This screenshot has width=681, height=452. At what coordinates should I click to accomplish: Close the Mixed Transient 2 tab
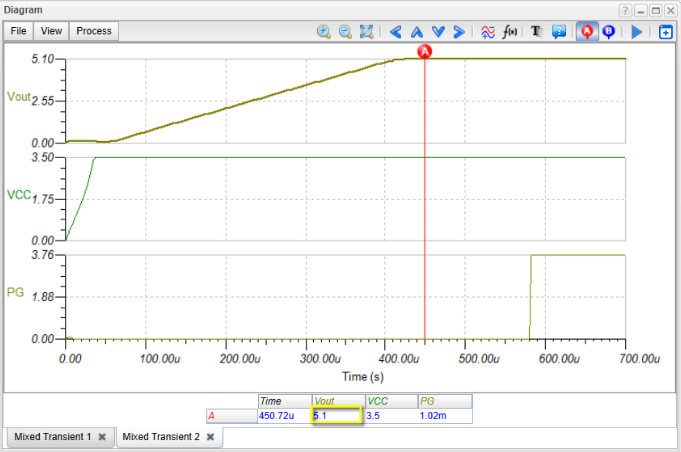pyautogui.click(x=210, y=437)
